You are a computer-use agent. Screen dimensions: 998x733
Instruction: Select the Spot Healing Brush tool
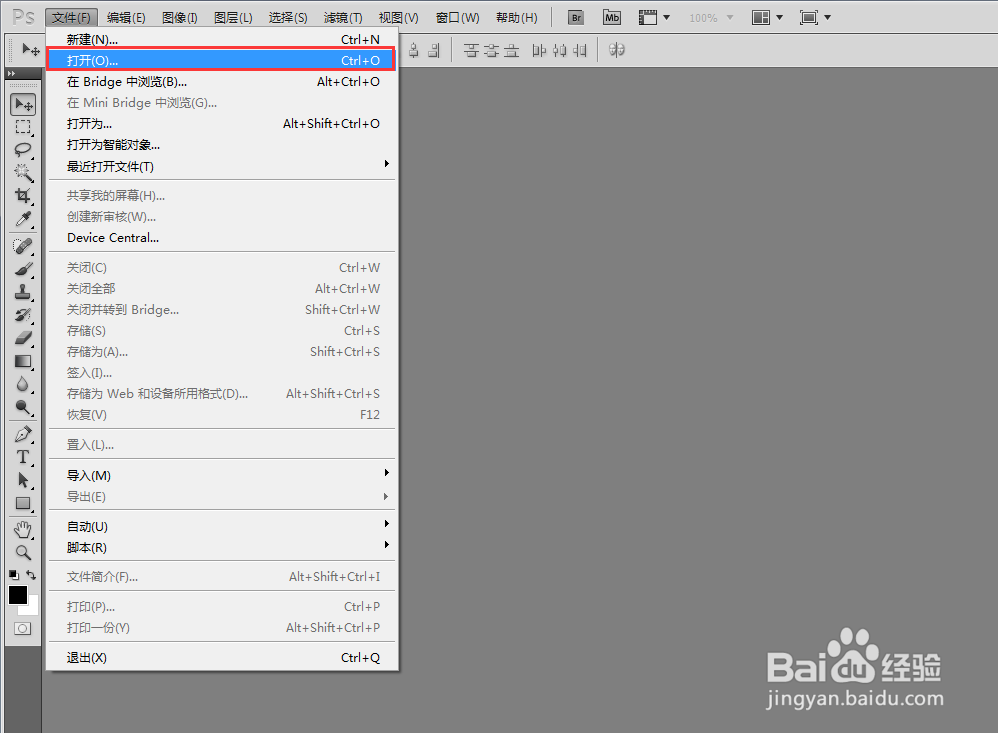(x=24, y=246)
